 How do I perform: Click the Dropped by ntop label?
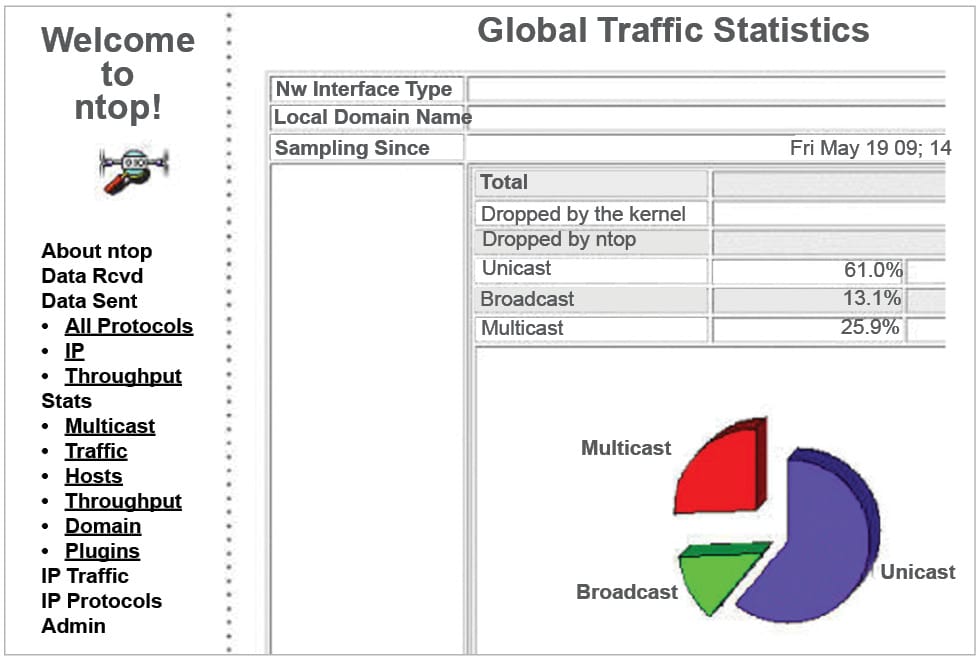559,240
